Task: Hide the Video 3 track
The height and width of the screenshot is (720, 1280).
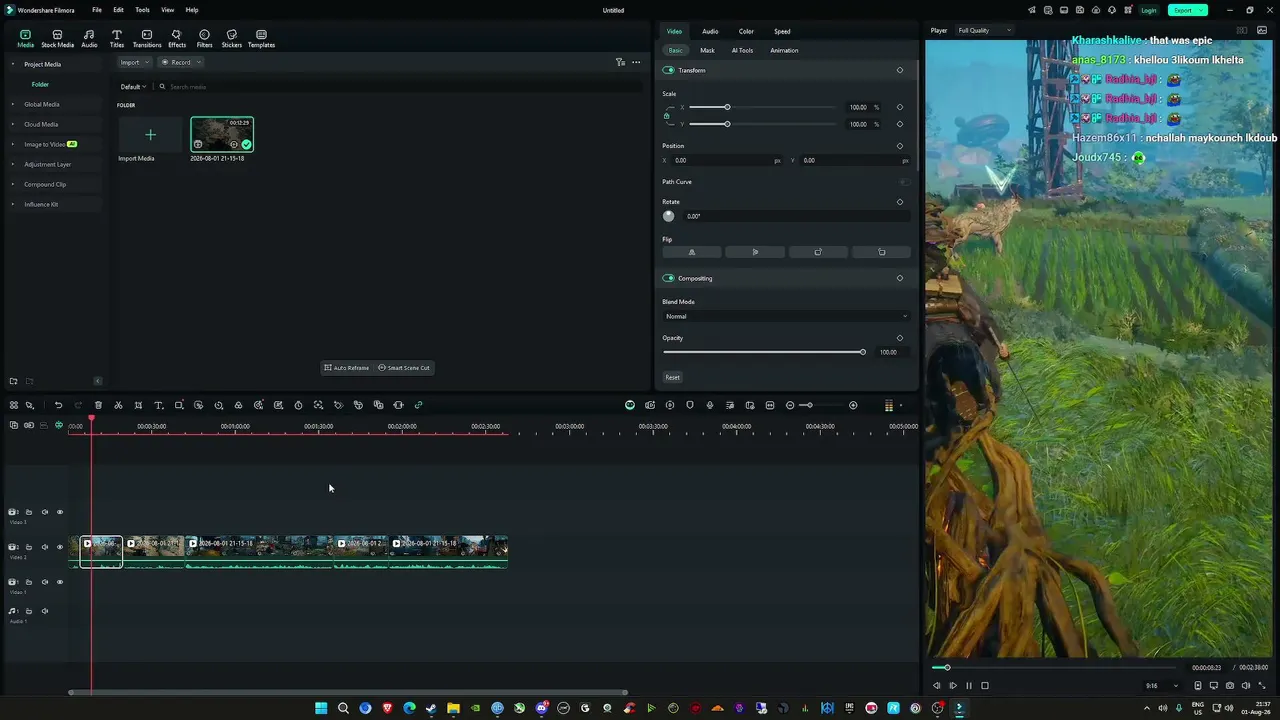Action: [x=59, y=512]
